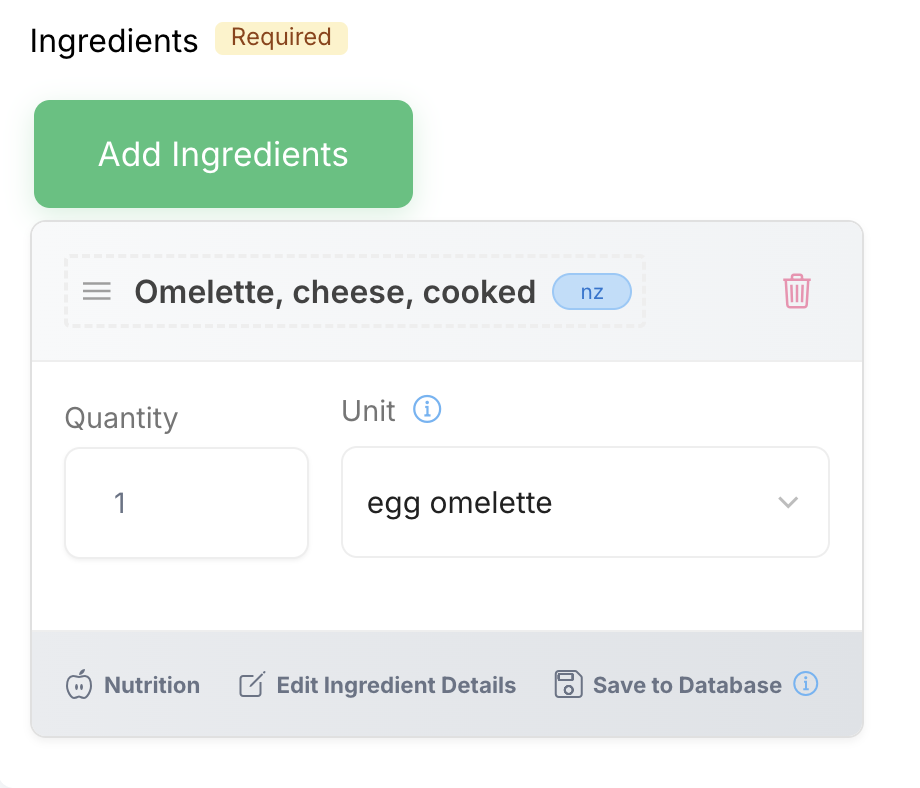Click the Ingredients section heading
Viewport: 920px width, 788px height.
coord(114,41)
